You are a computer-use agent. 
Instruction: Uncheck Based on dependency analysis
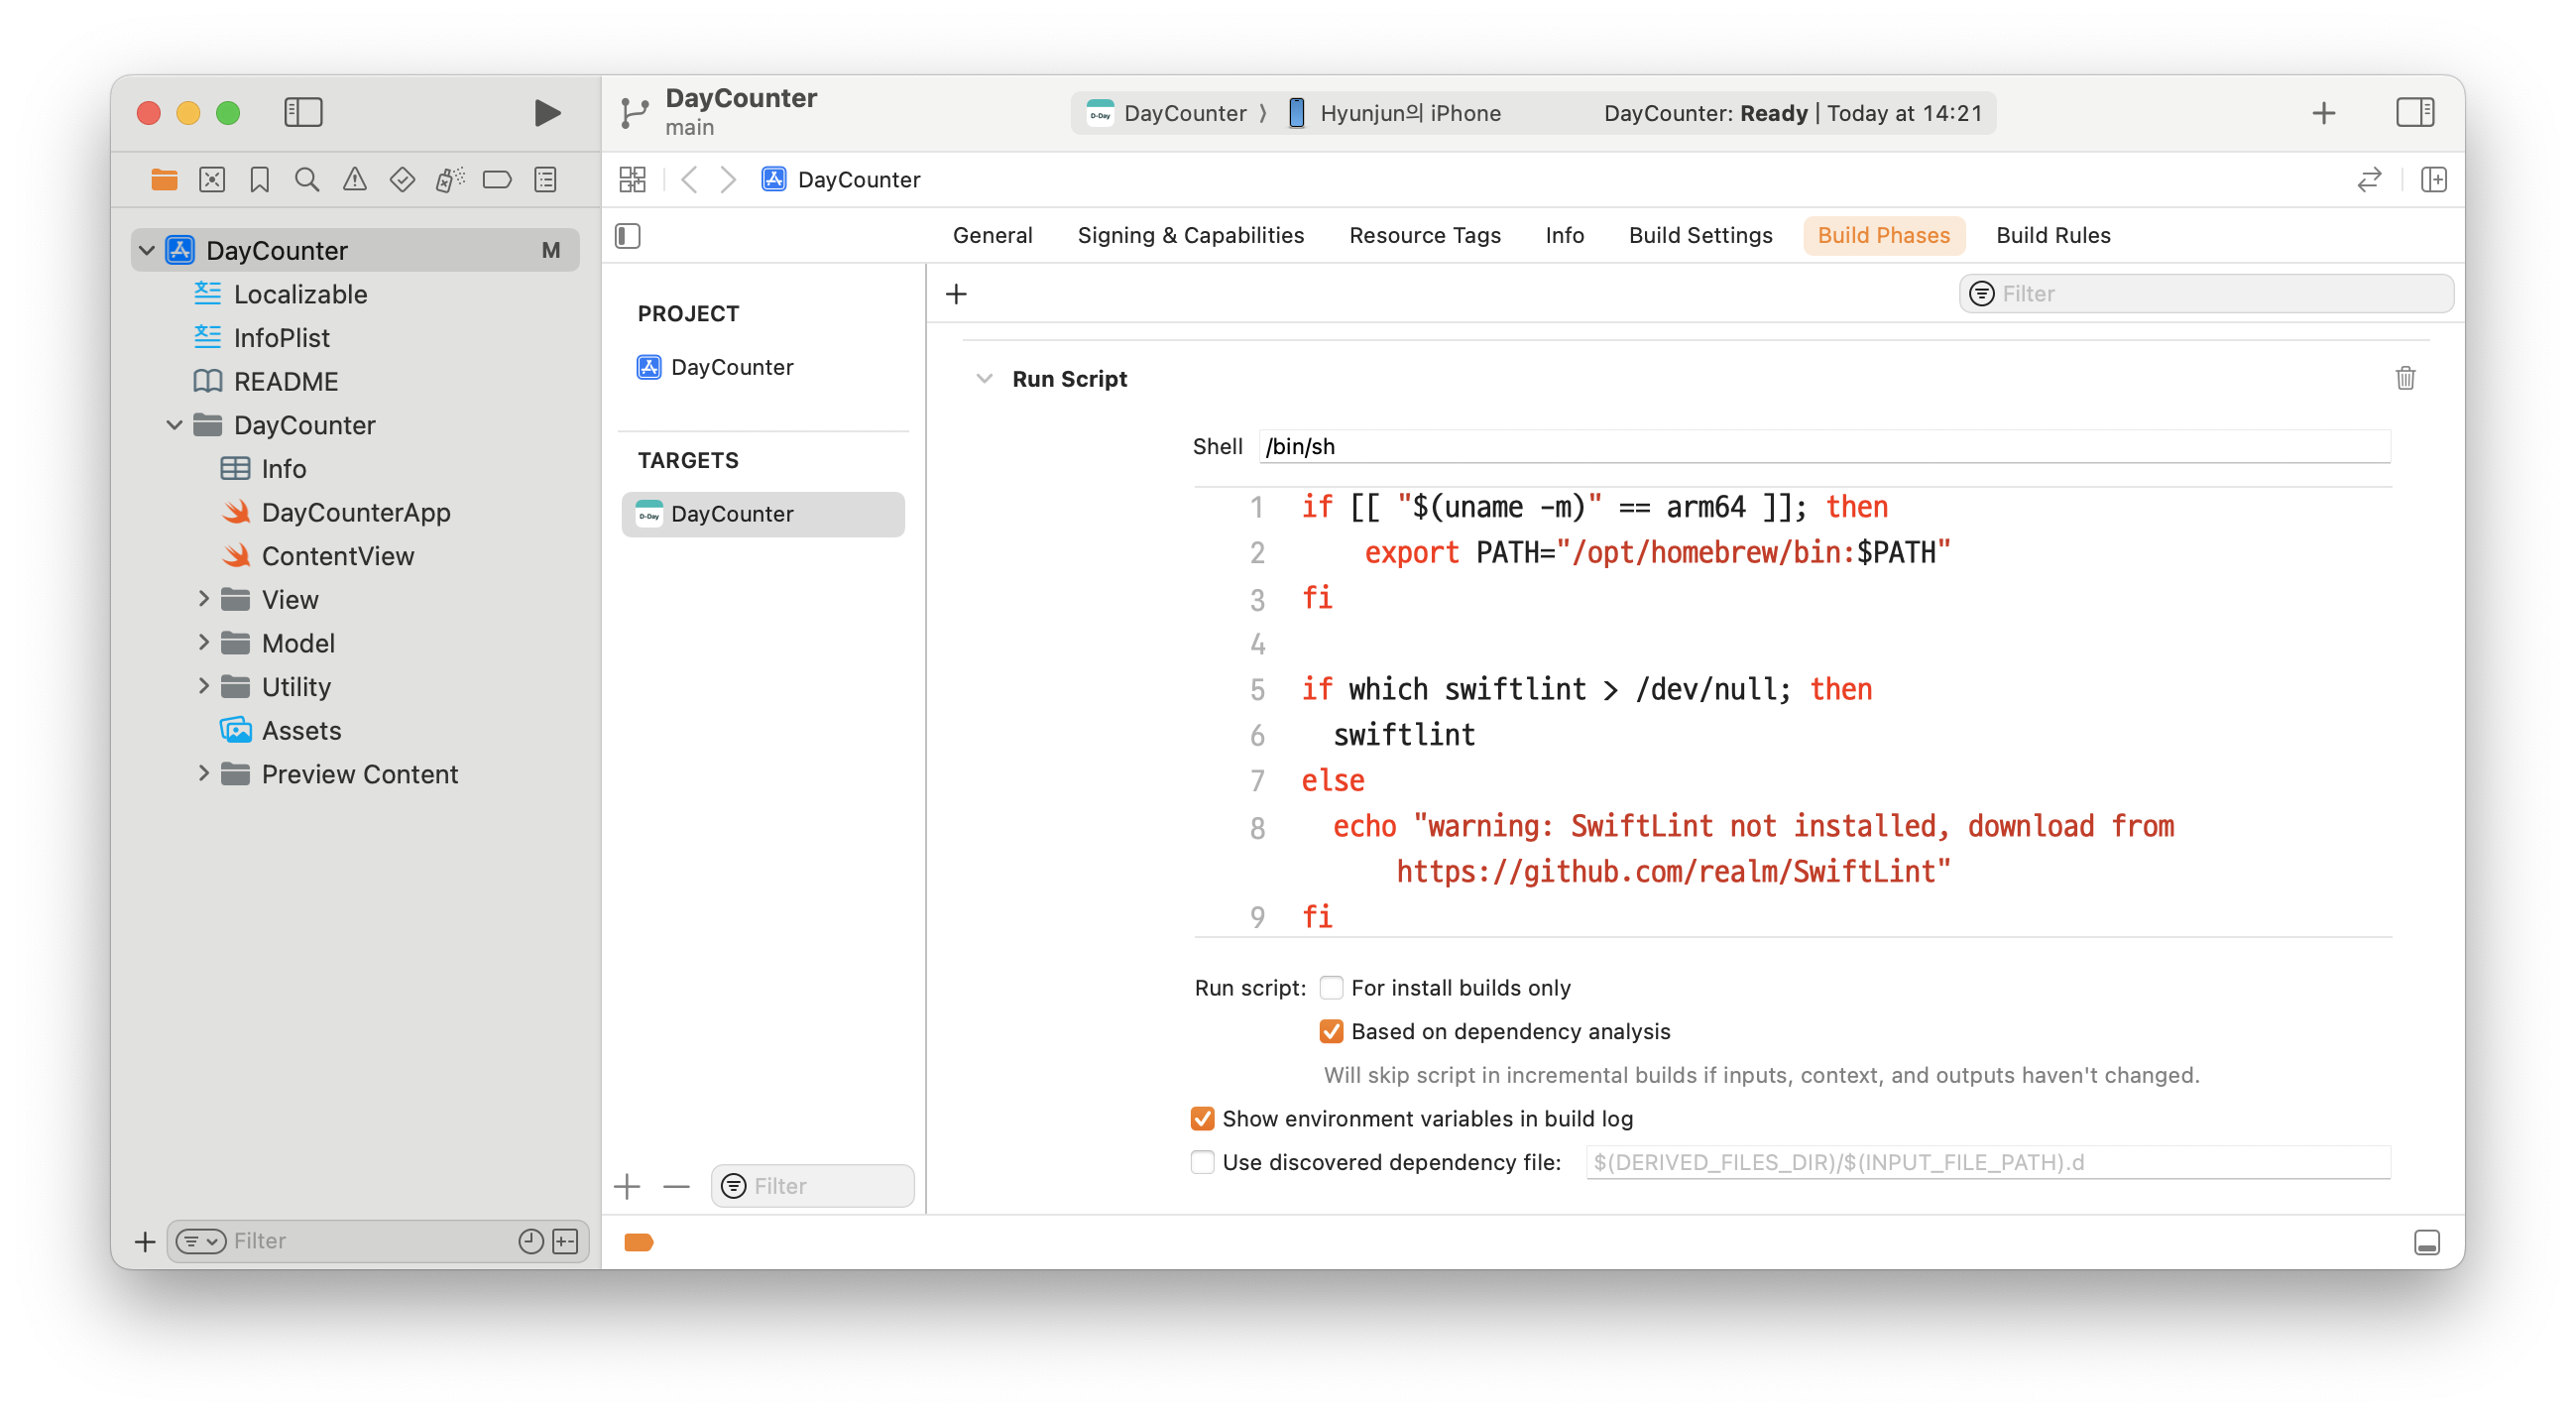[x=1331, y=1032]
